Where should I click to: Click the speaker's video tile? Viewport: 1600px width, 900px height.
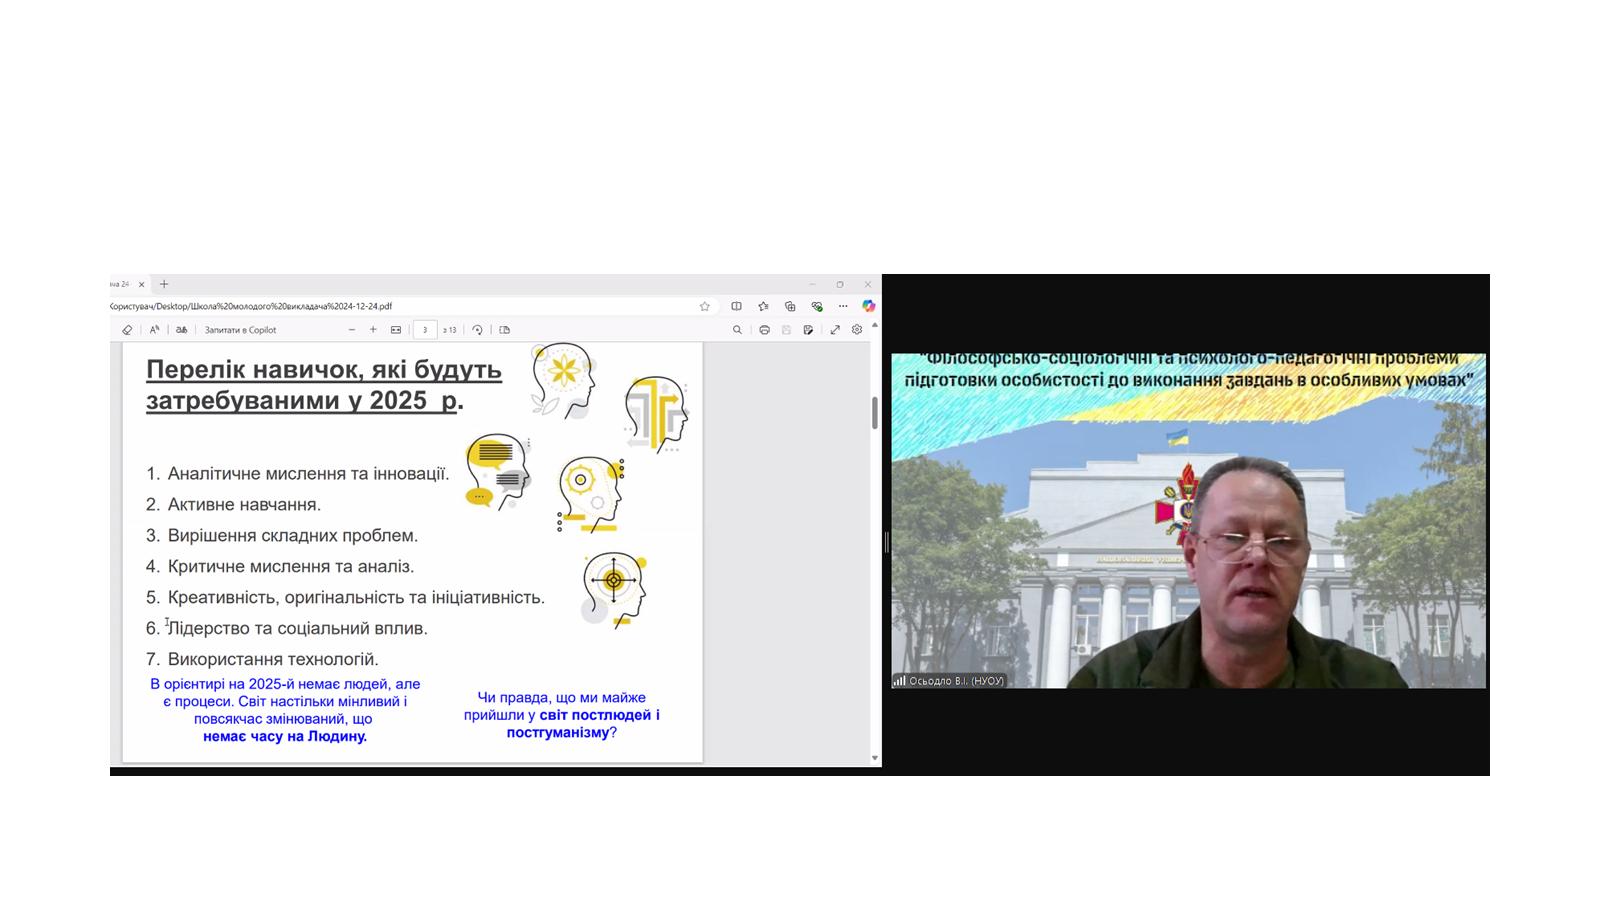click(1188, 520)
